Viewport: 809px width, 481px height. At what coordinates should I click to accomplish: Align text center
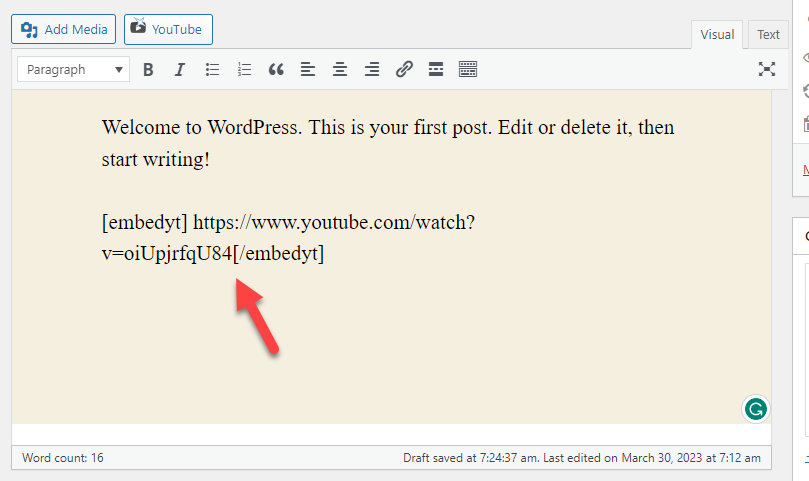coord(340,69)
